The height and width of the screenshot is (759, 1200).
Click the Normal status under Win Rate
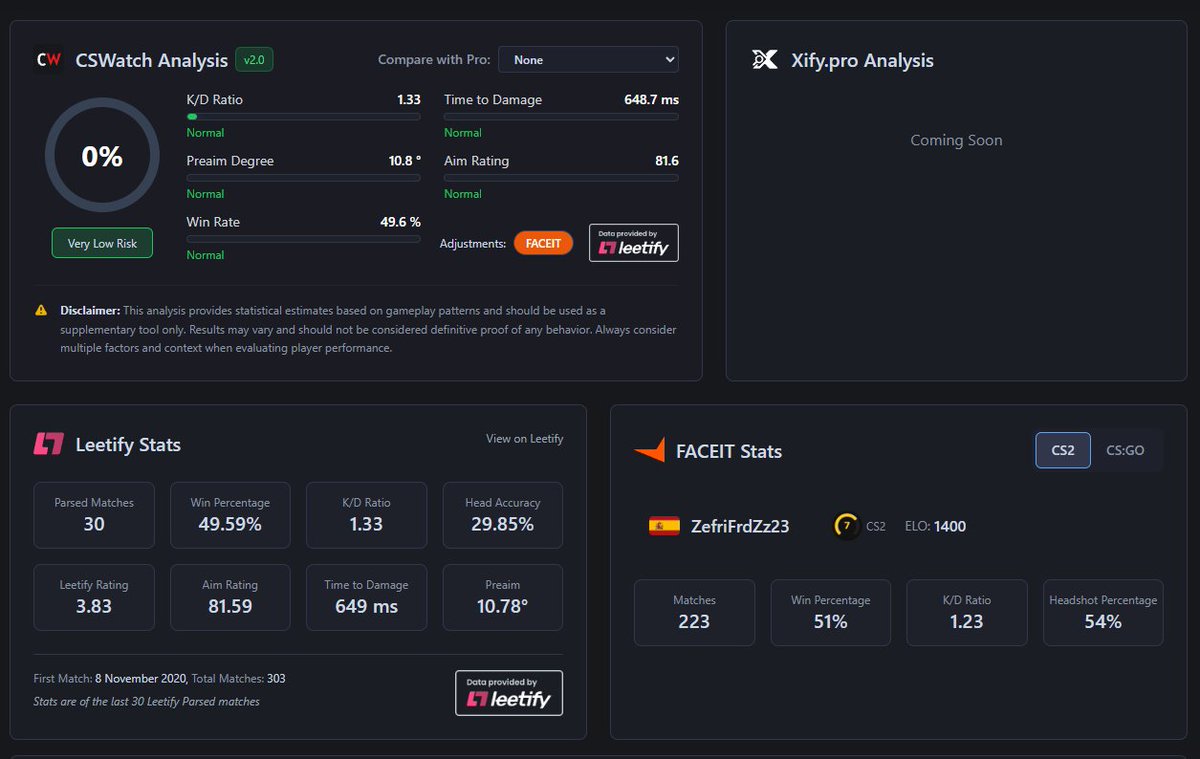(205, 255)
